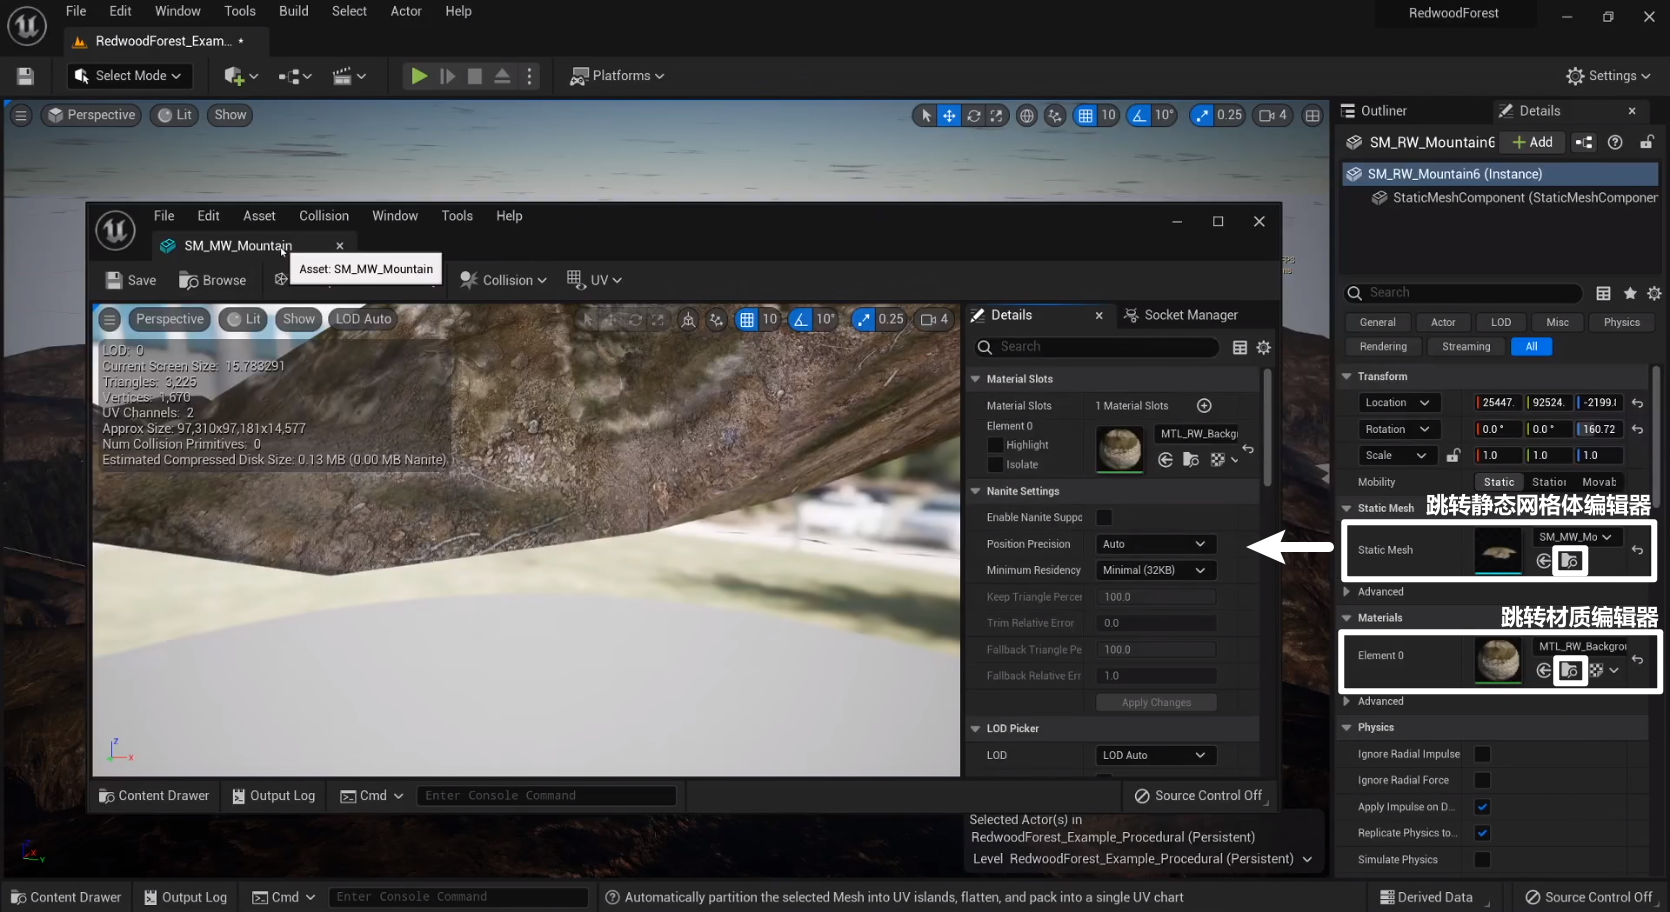This screenshot has width=1670, height=912.
Task: Add a material slot with the plus icon
Action: (1204, 406)
